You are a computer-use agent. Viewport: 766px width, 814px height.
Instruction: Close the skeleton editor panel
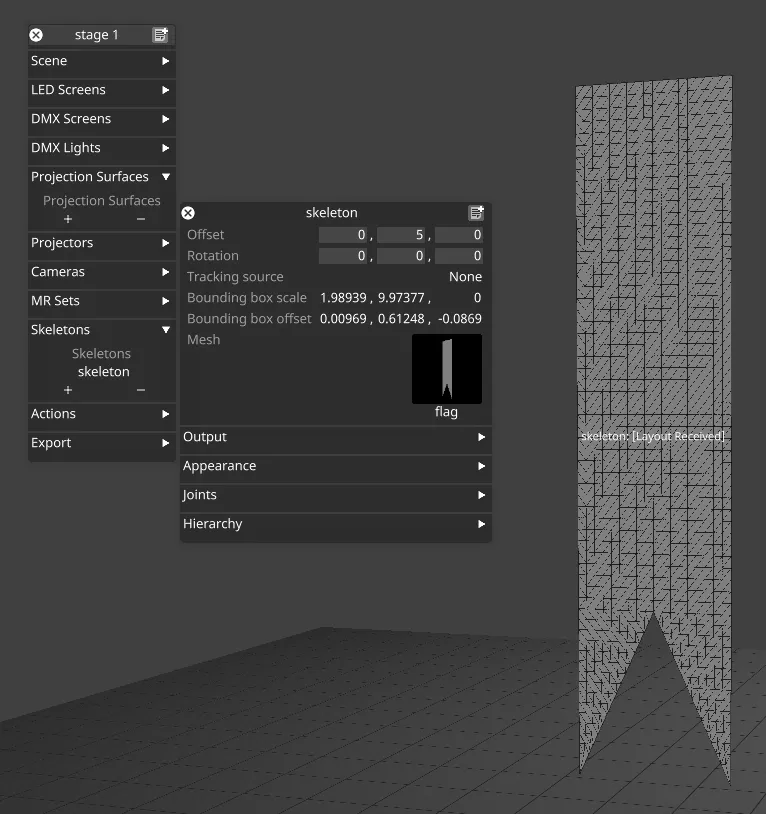point(188,213)
